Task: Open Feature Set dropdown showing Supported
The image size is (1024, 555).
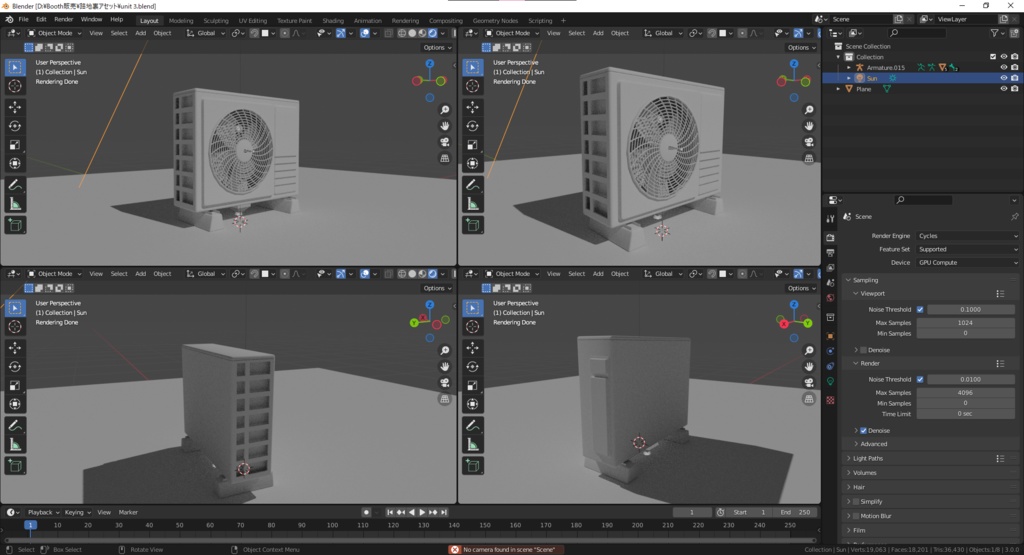Action: (967, 249)
